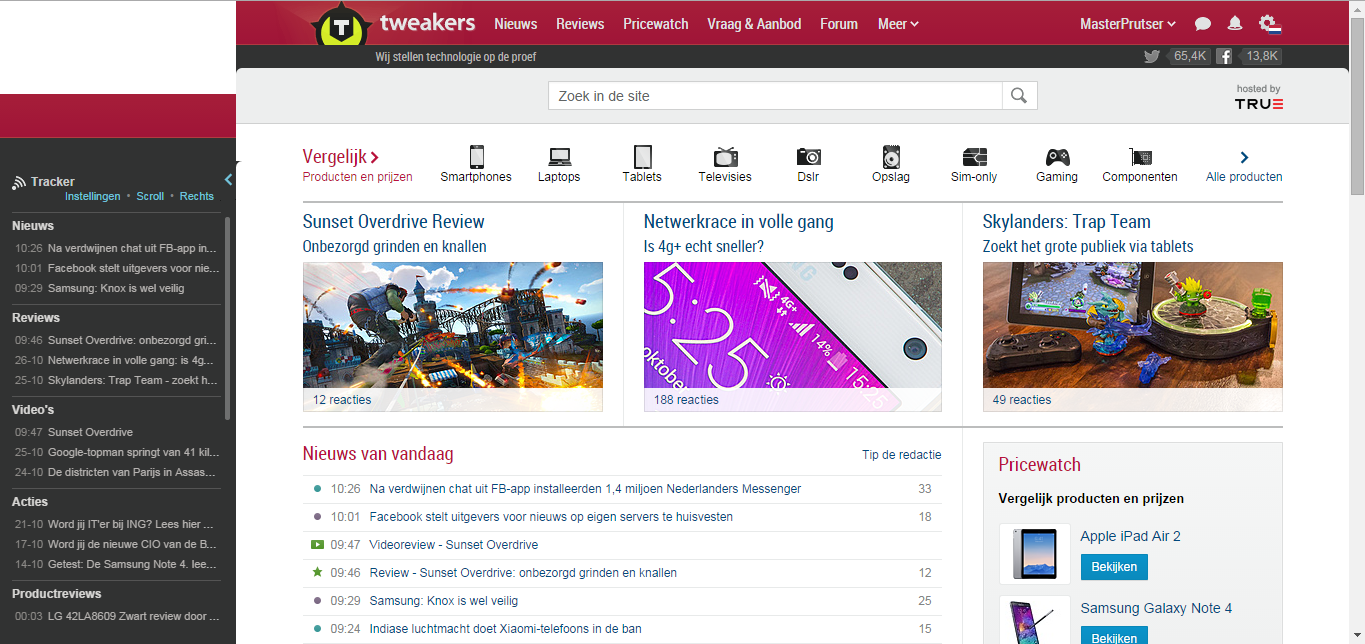Open the Smartphones category icon

pyautogui.click(x=476, y=156)
